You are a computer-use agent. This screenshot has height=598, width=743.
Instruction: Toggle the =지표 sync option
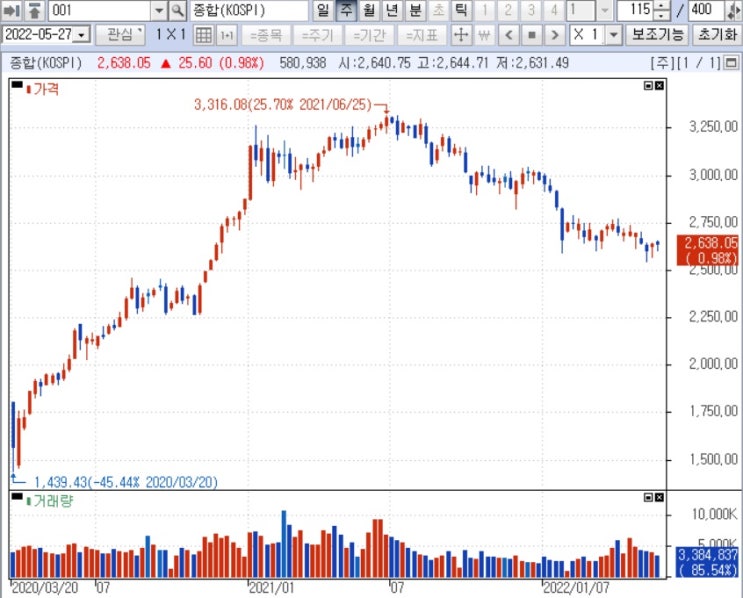coord(421,35)
